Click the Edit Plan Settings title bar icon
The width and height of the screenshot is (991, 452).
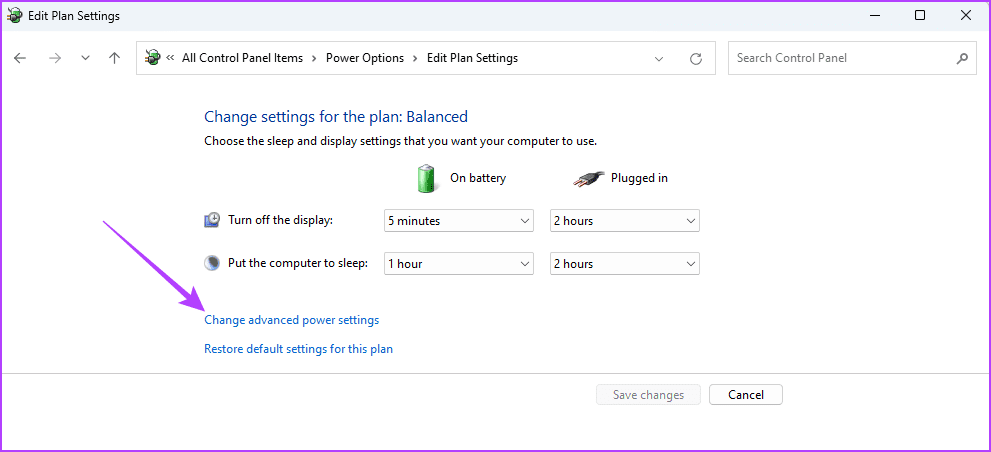click(13, 15)
